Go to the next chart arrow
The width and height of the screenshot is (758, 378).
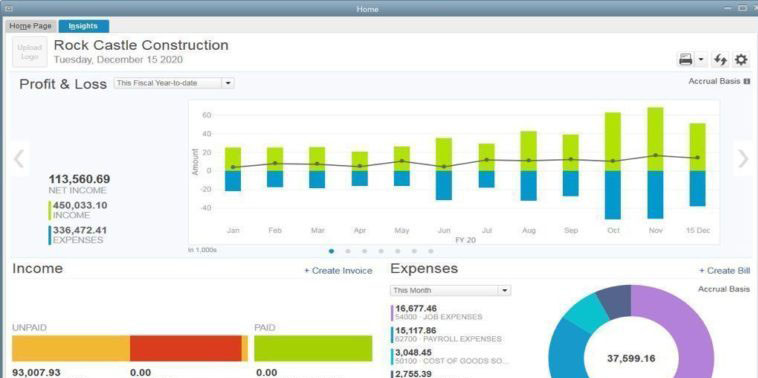tap(743, 159)
